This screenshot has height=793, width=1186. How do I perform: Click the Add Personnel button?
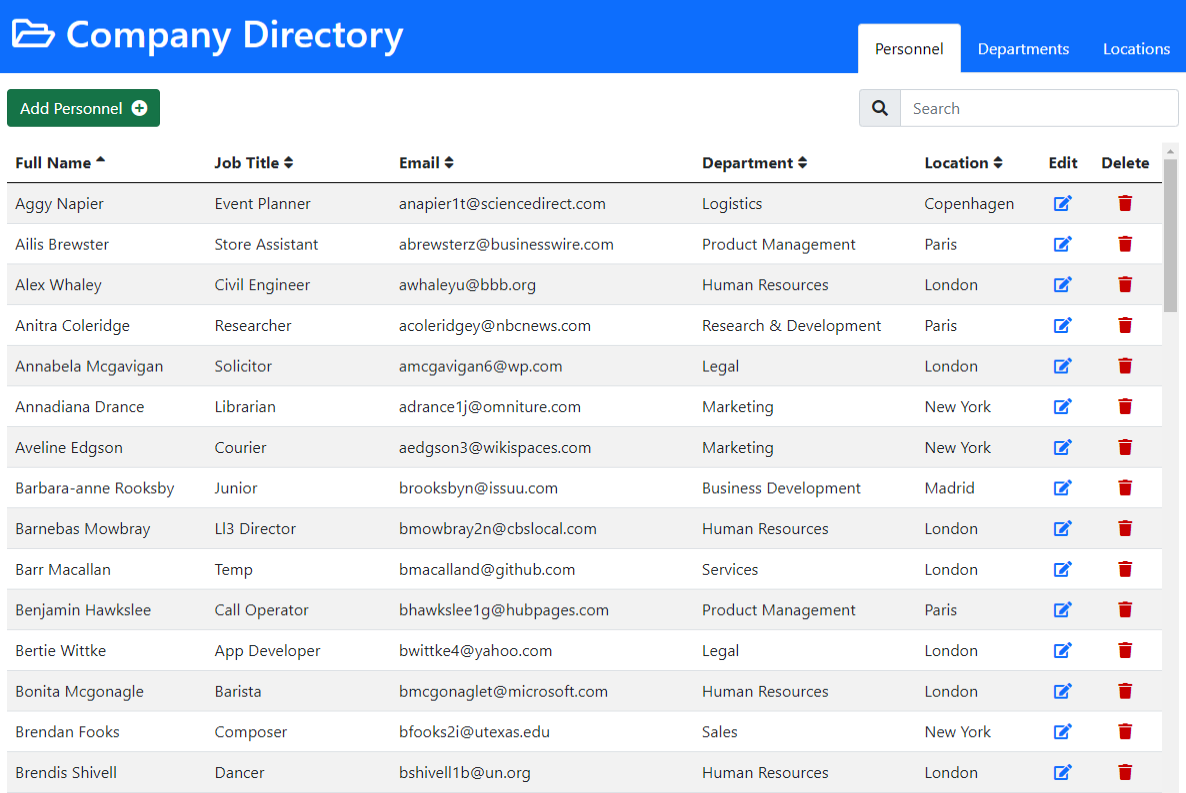pyautogui.click(x=83, y=107)
